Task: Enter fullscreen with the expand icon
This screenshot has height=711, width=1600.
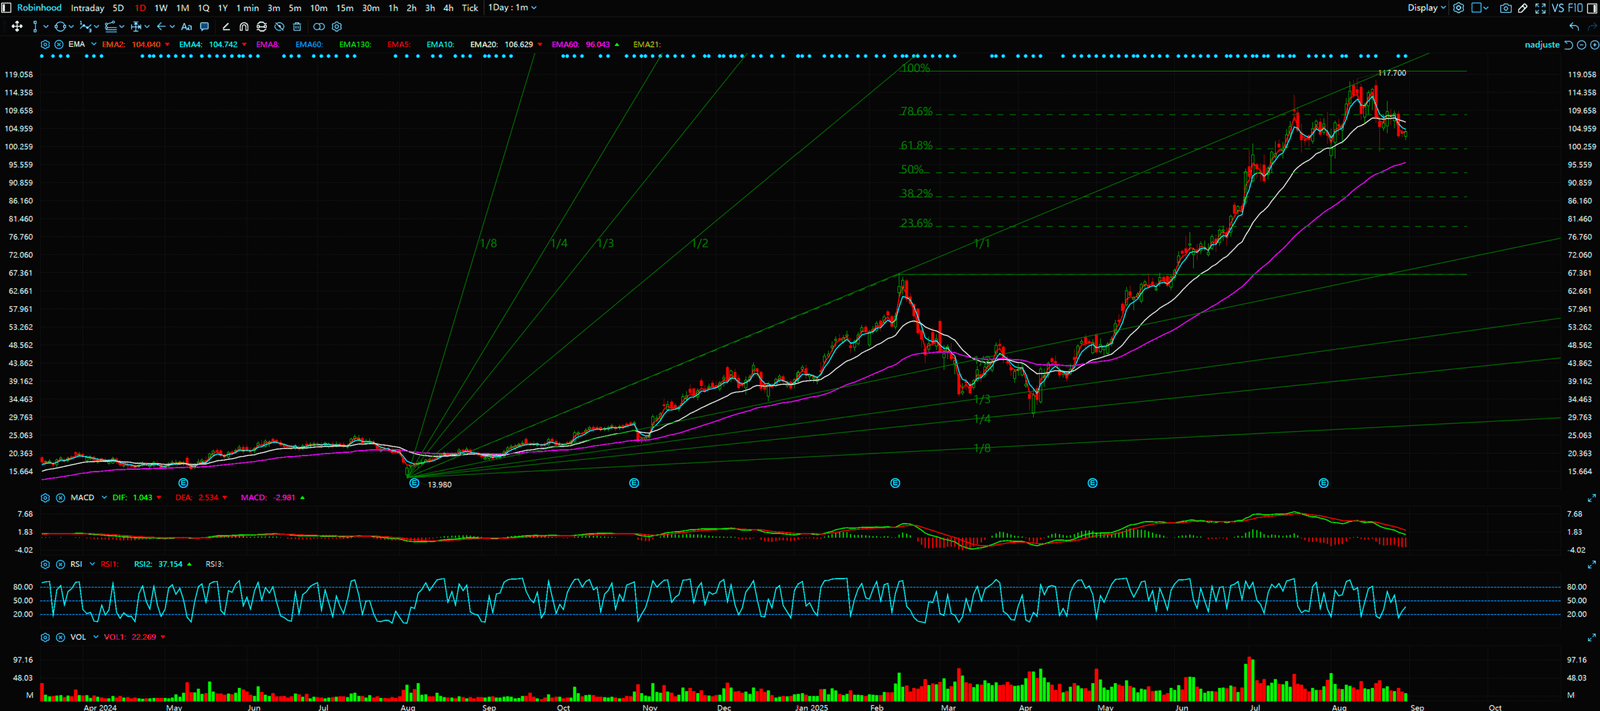Action: tap(1540, 8)
